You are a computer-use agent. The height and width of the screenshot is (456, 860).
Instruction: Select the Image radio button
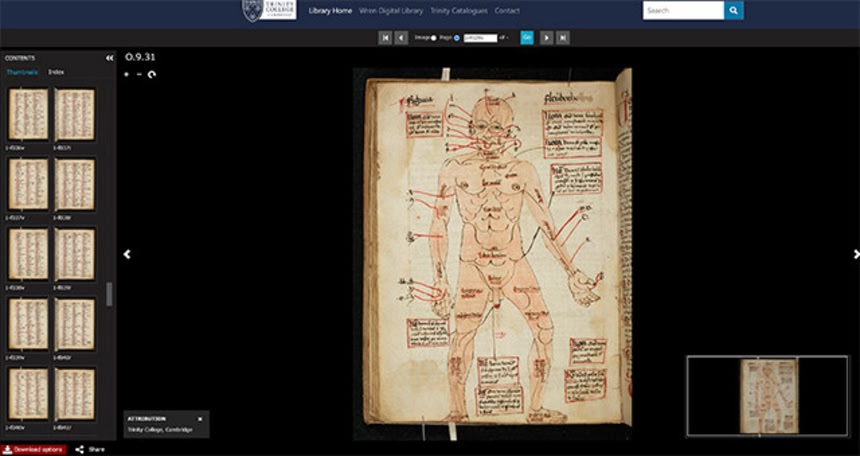tap(433, 38)
